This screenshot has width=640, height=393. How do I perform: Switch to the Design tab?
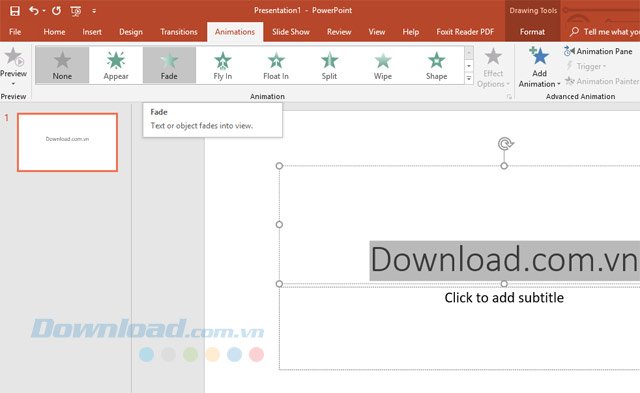131,32
